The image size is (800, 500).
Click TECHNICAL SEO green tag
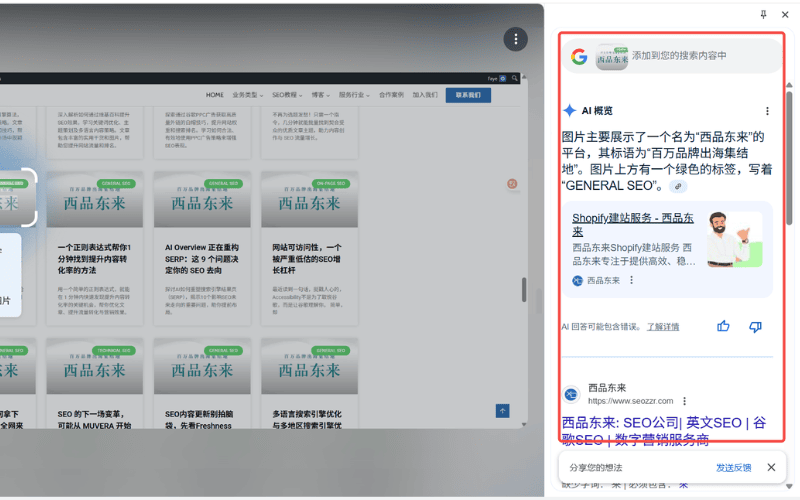click(114, 351)
